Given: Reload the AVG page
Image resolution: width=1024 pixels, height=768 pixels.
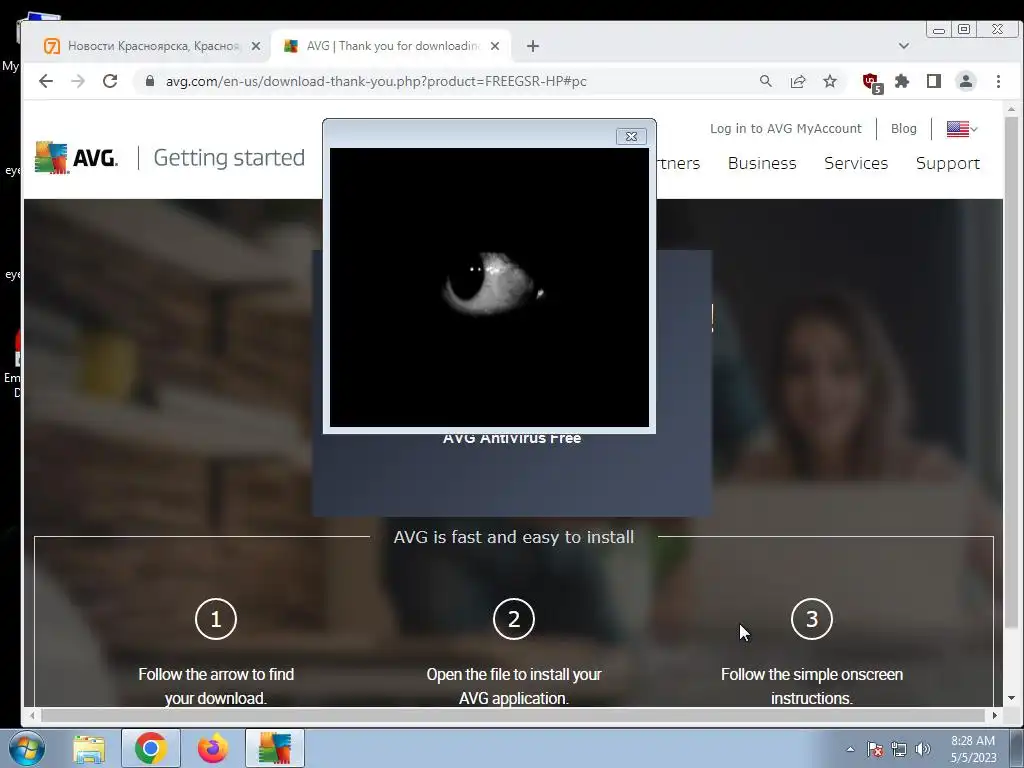Looking at the screenshot, I should point(110,81).
